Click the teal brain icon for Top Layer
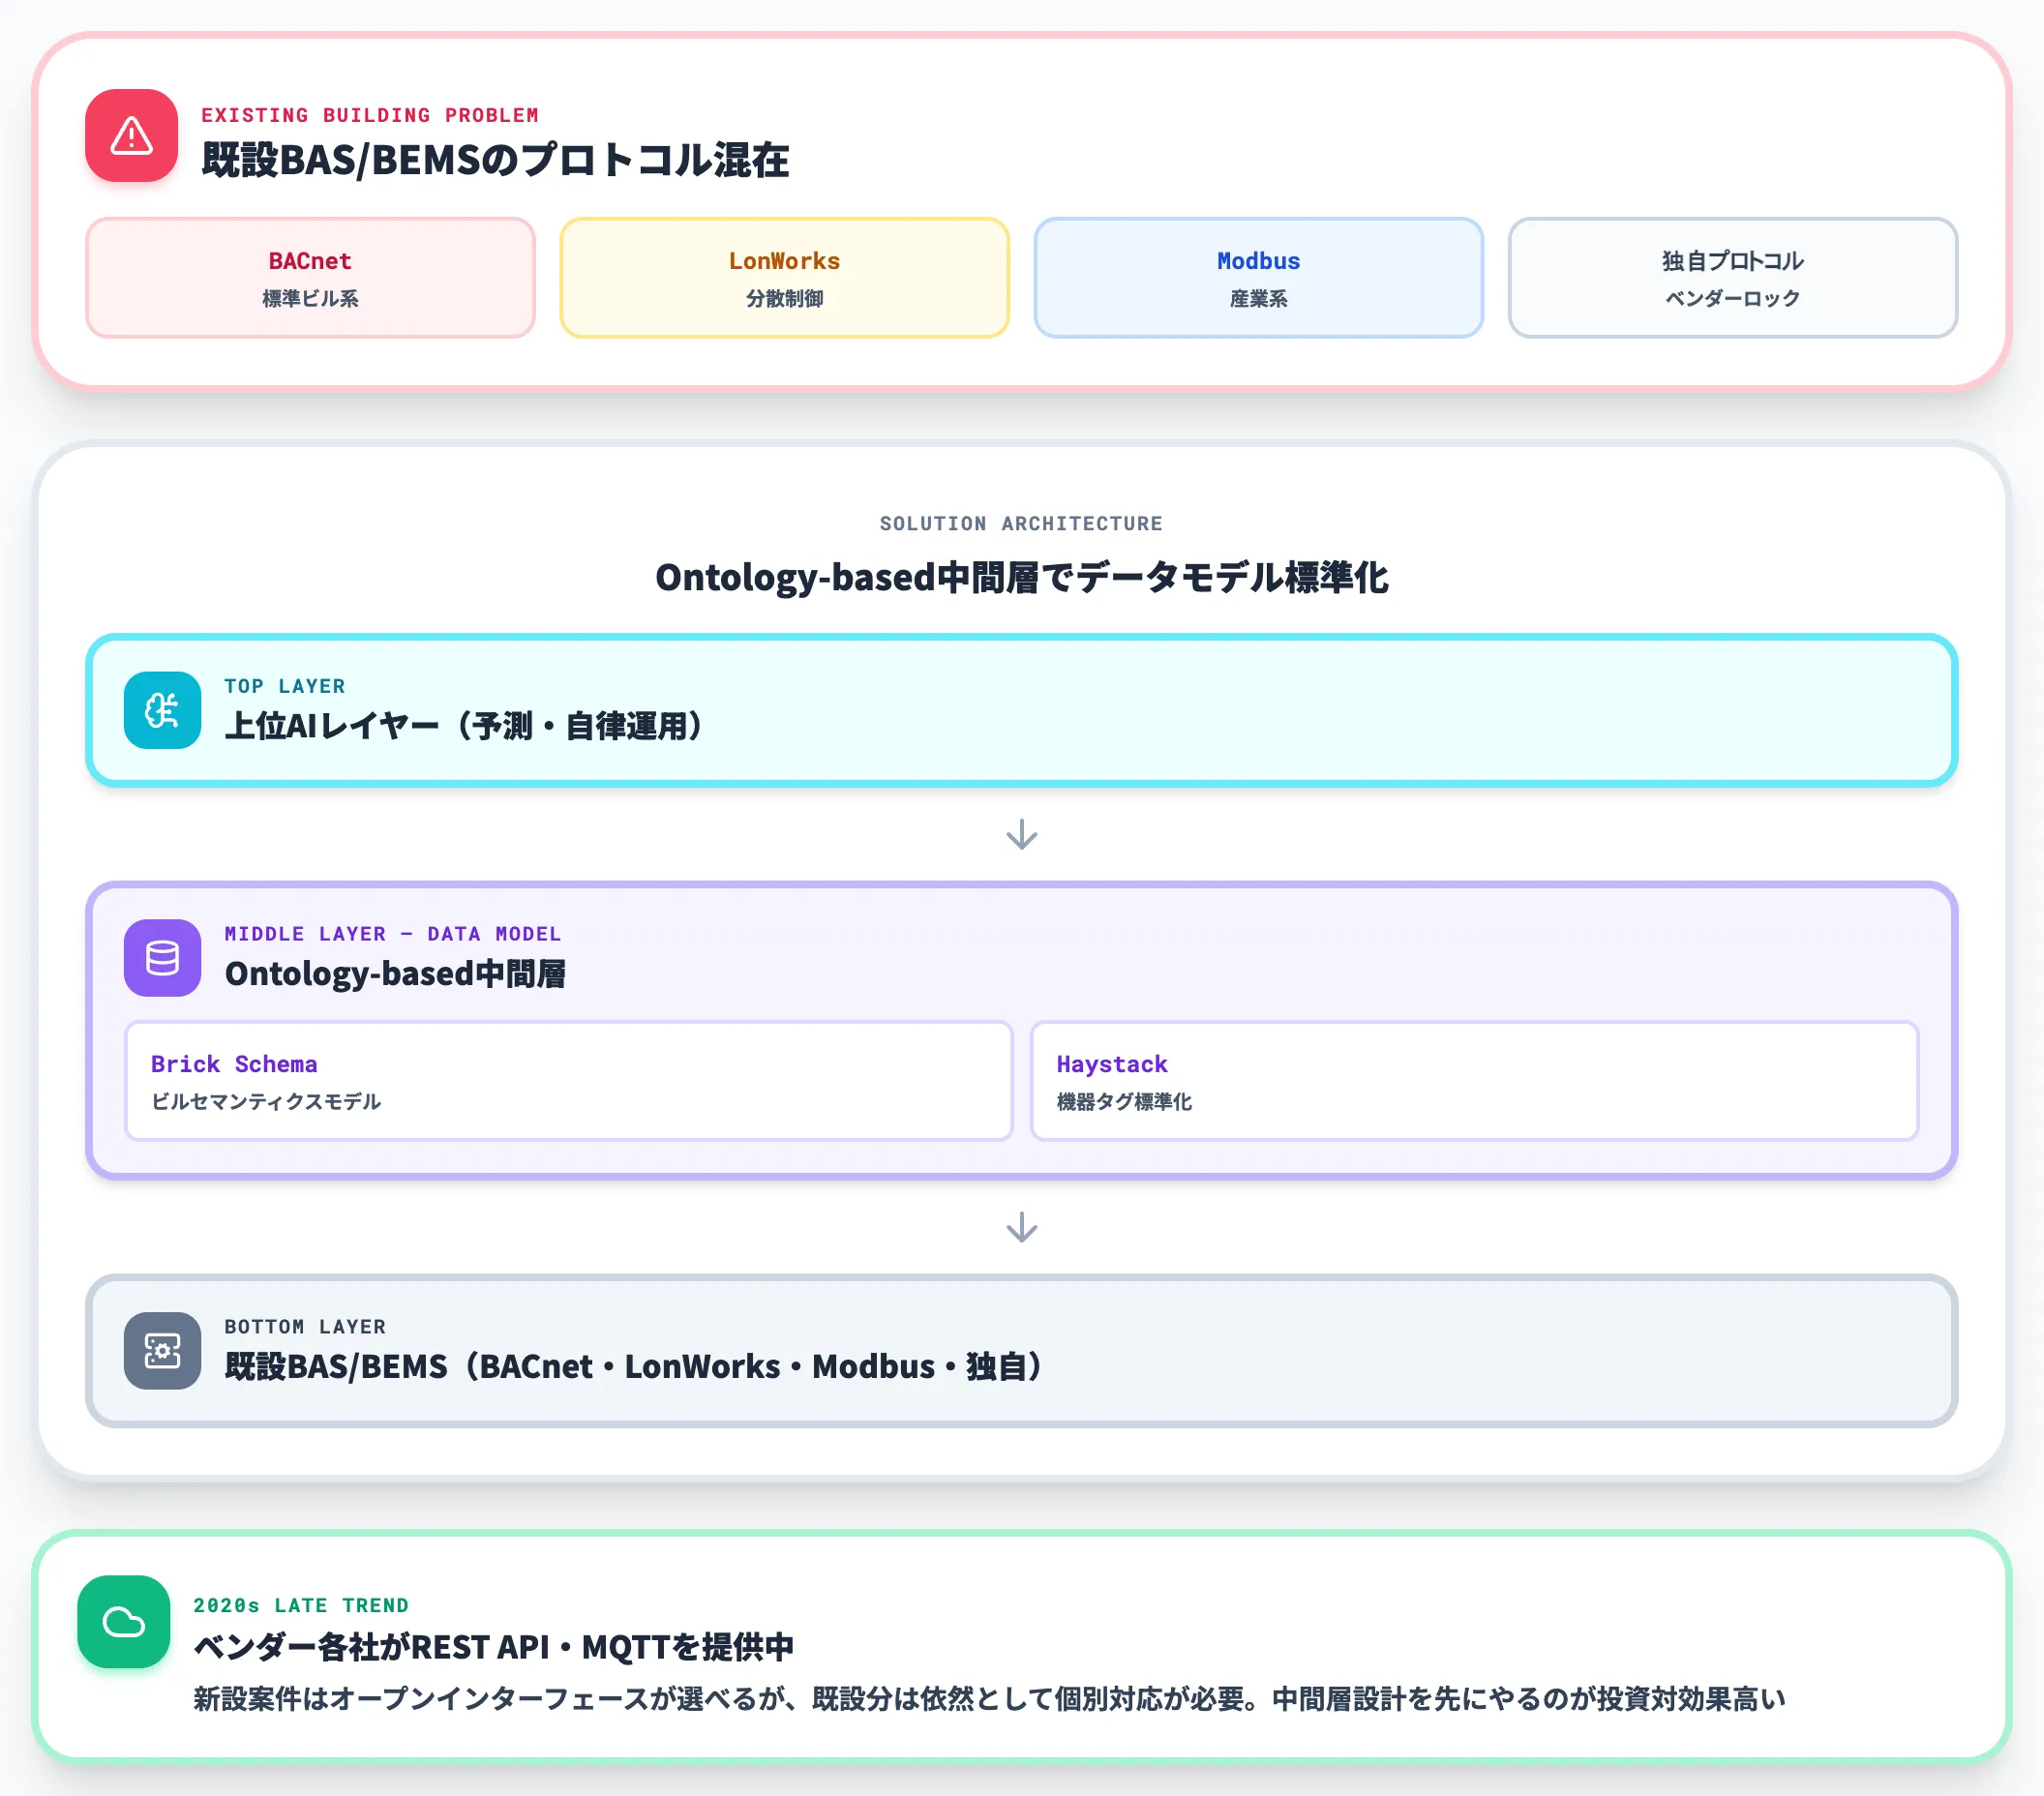 coord(162,710)
